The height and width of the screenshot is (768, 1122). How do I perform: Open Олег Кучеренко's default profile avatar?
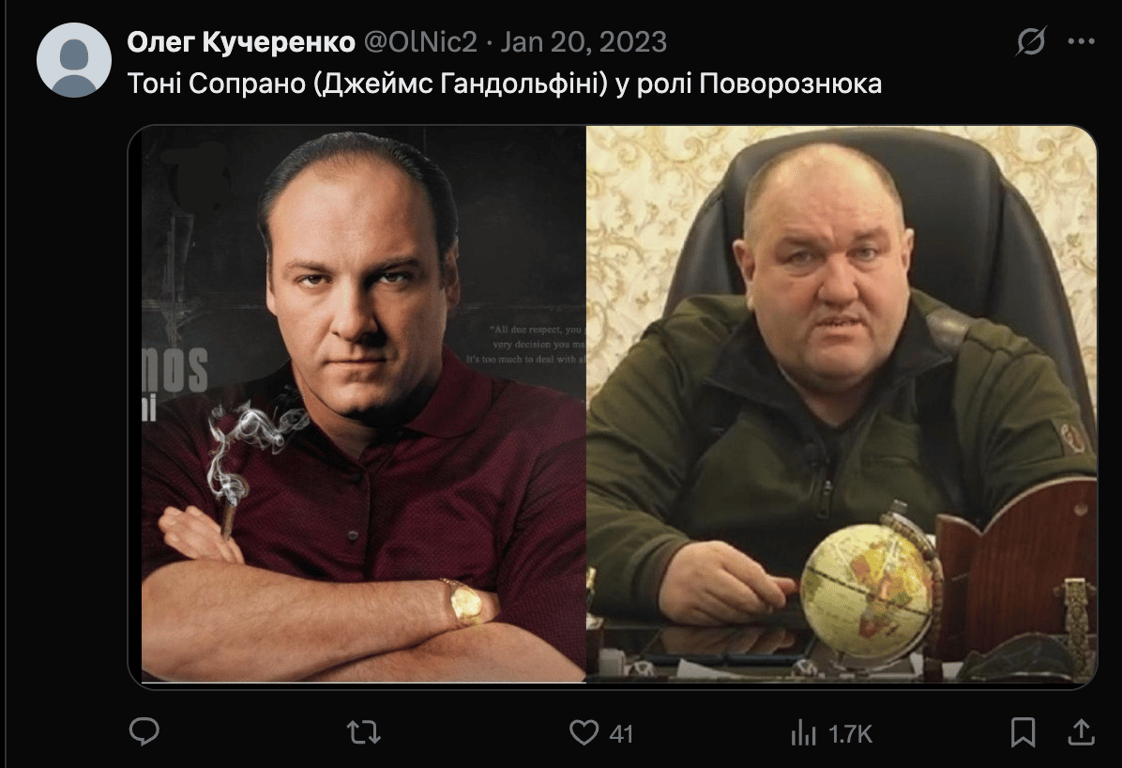click(74, 60)
